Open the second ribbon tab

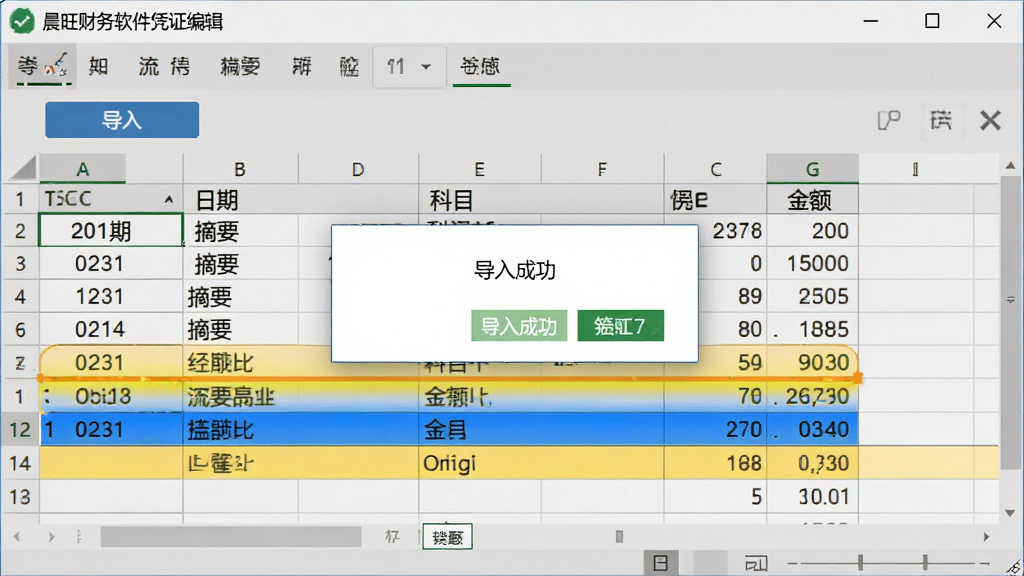click(99, 67)
